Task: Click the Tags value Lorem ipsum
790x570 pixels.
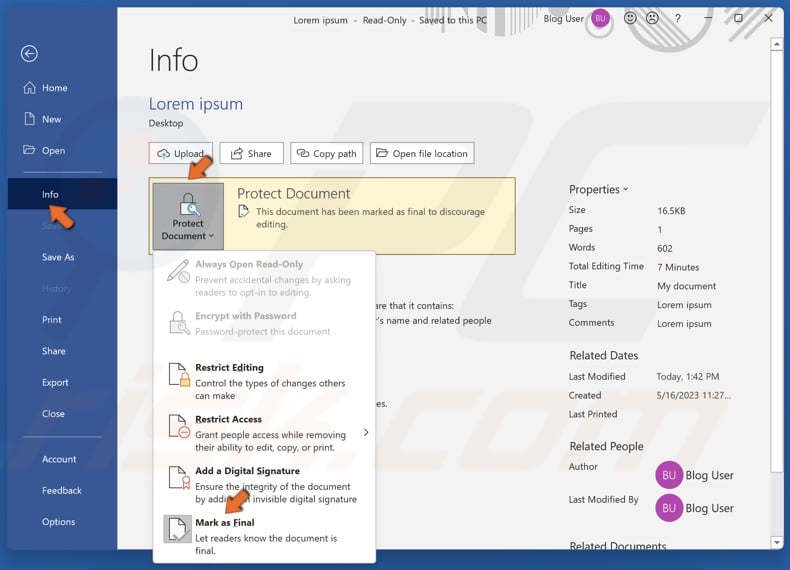Action: (x=684, y=305)
